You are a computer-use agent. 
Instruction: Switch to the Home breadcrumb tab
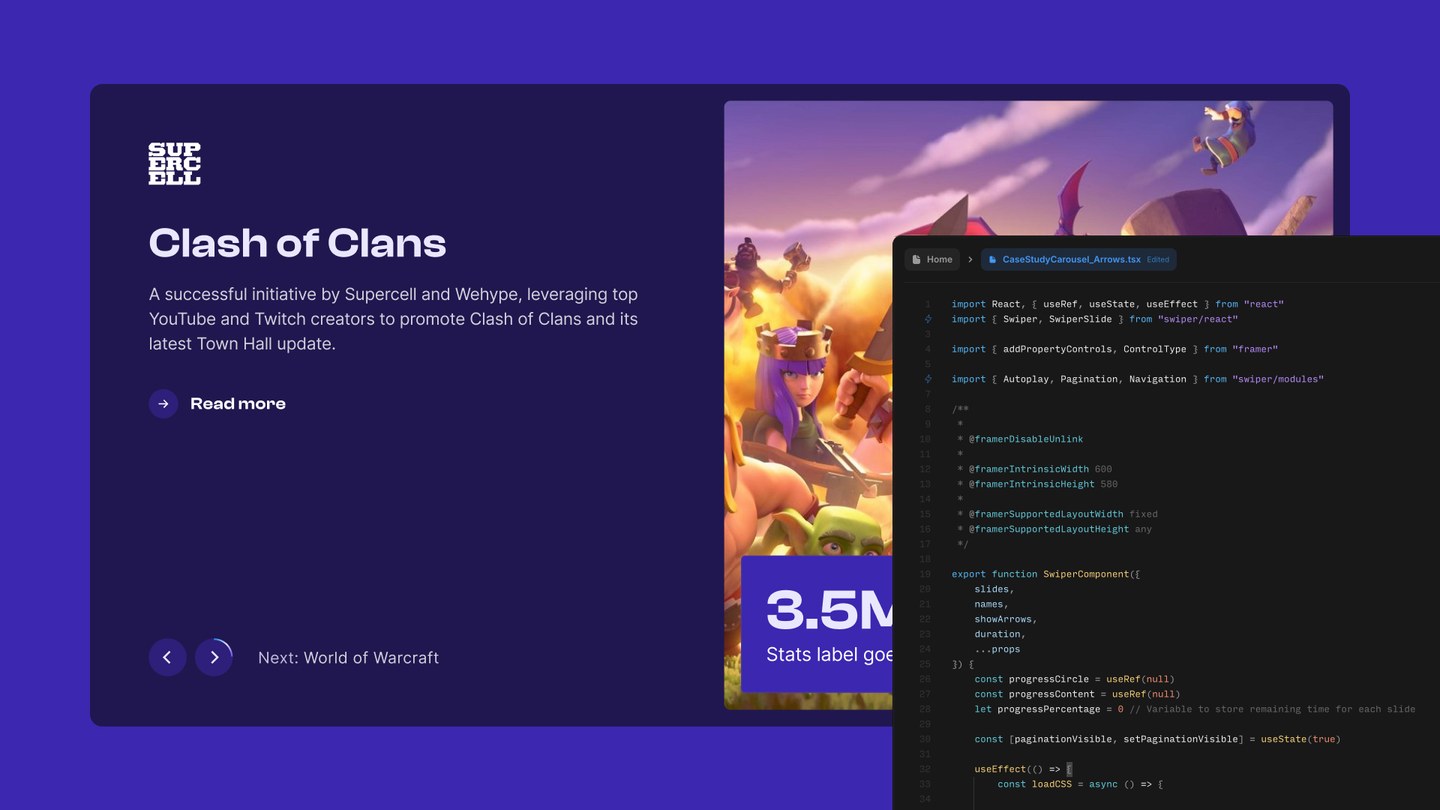932,260
